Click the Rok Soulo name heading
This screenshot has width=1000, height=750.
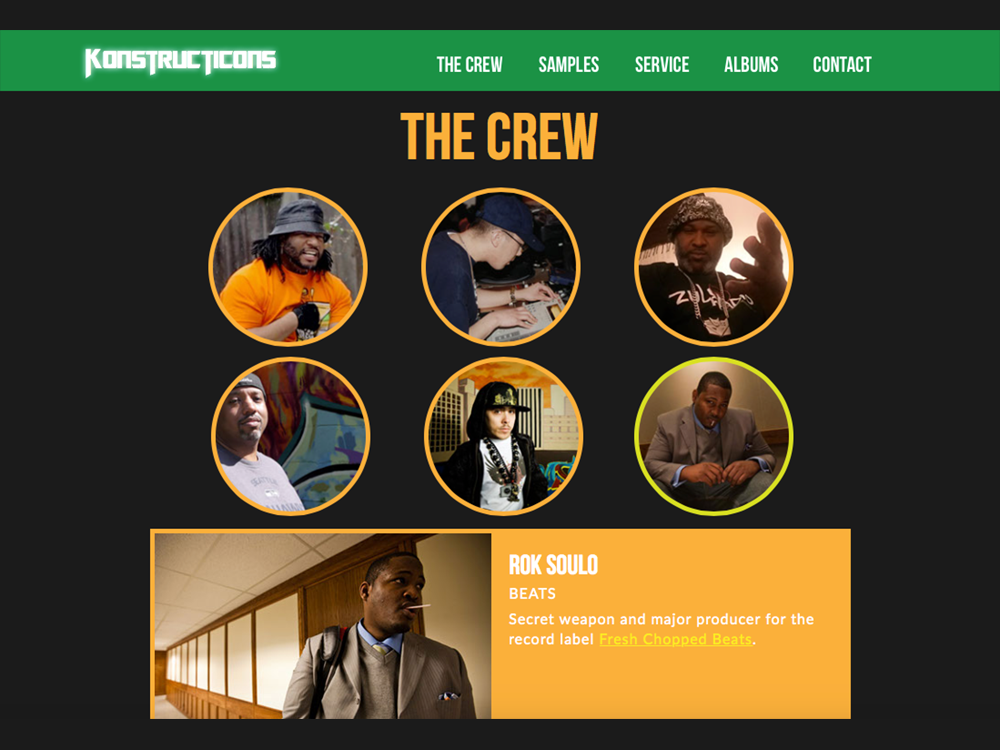point(553,565)
